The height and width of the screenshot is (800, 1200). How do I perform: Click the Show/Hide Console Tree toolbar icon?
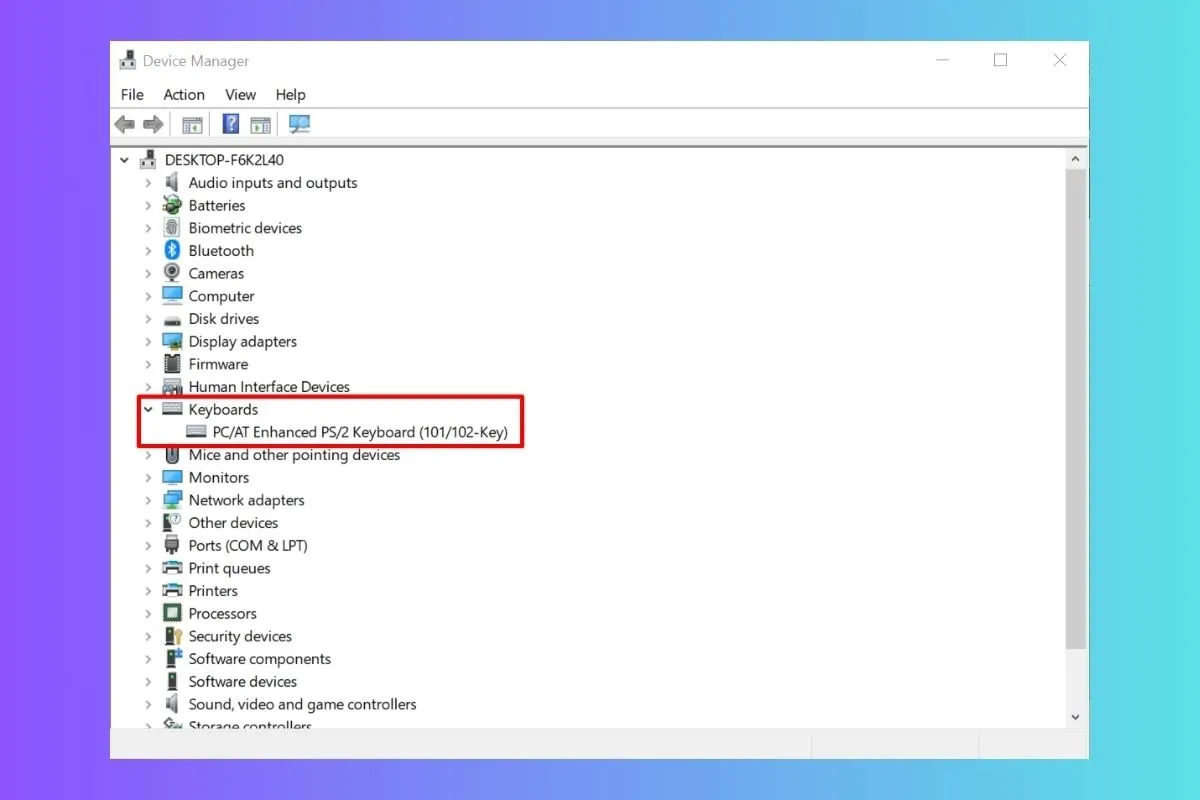coord(192,123)
